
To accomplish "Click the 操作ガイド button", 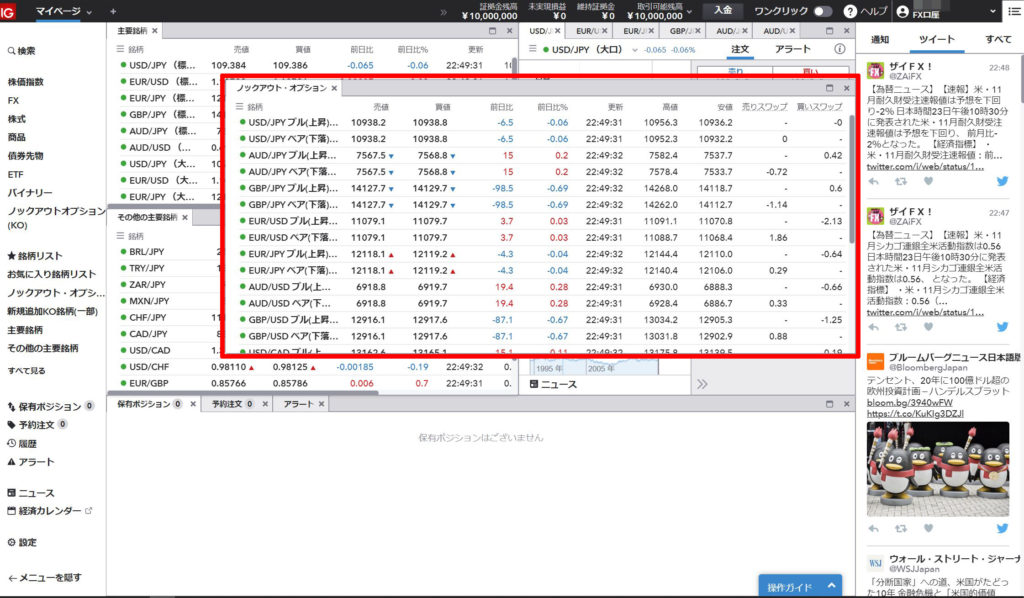I will click(800, 586).
